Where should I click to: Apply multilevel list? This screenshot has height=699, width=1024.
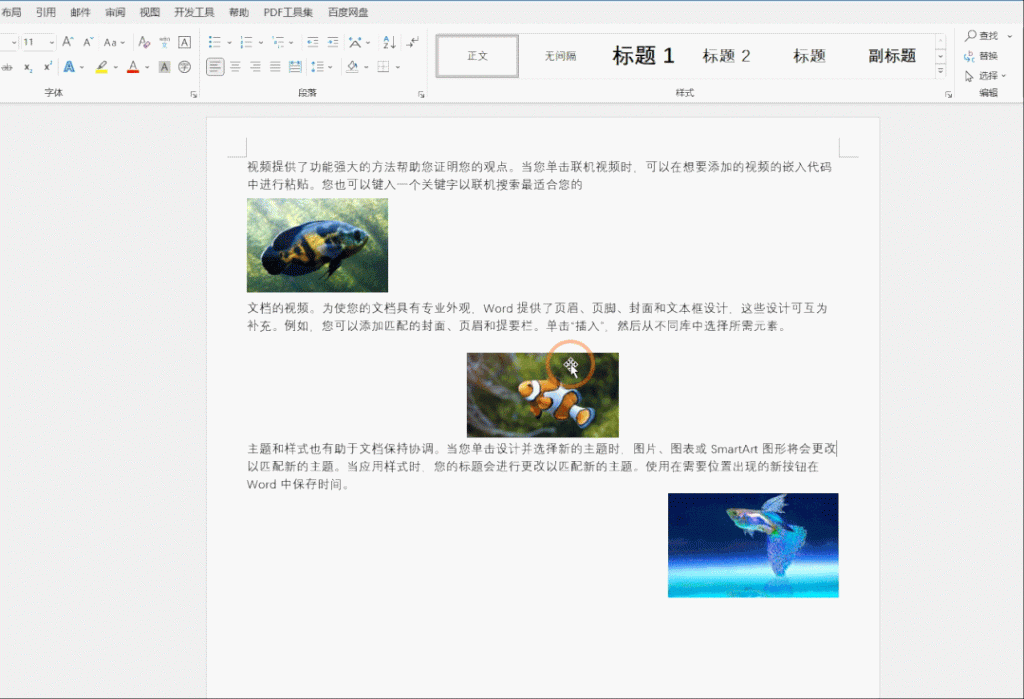click(x=278, y=42)
